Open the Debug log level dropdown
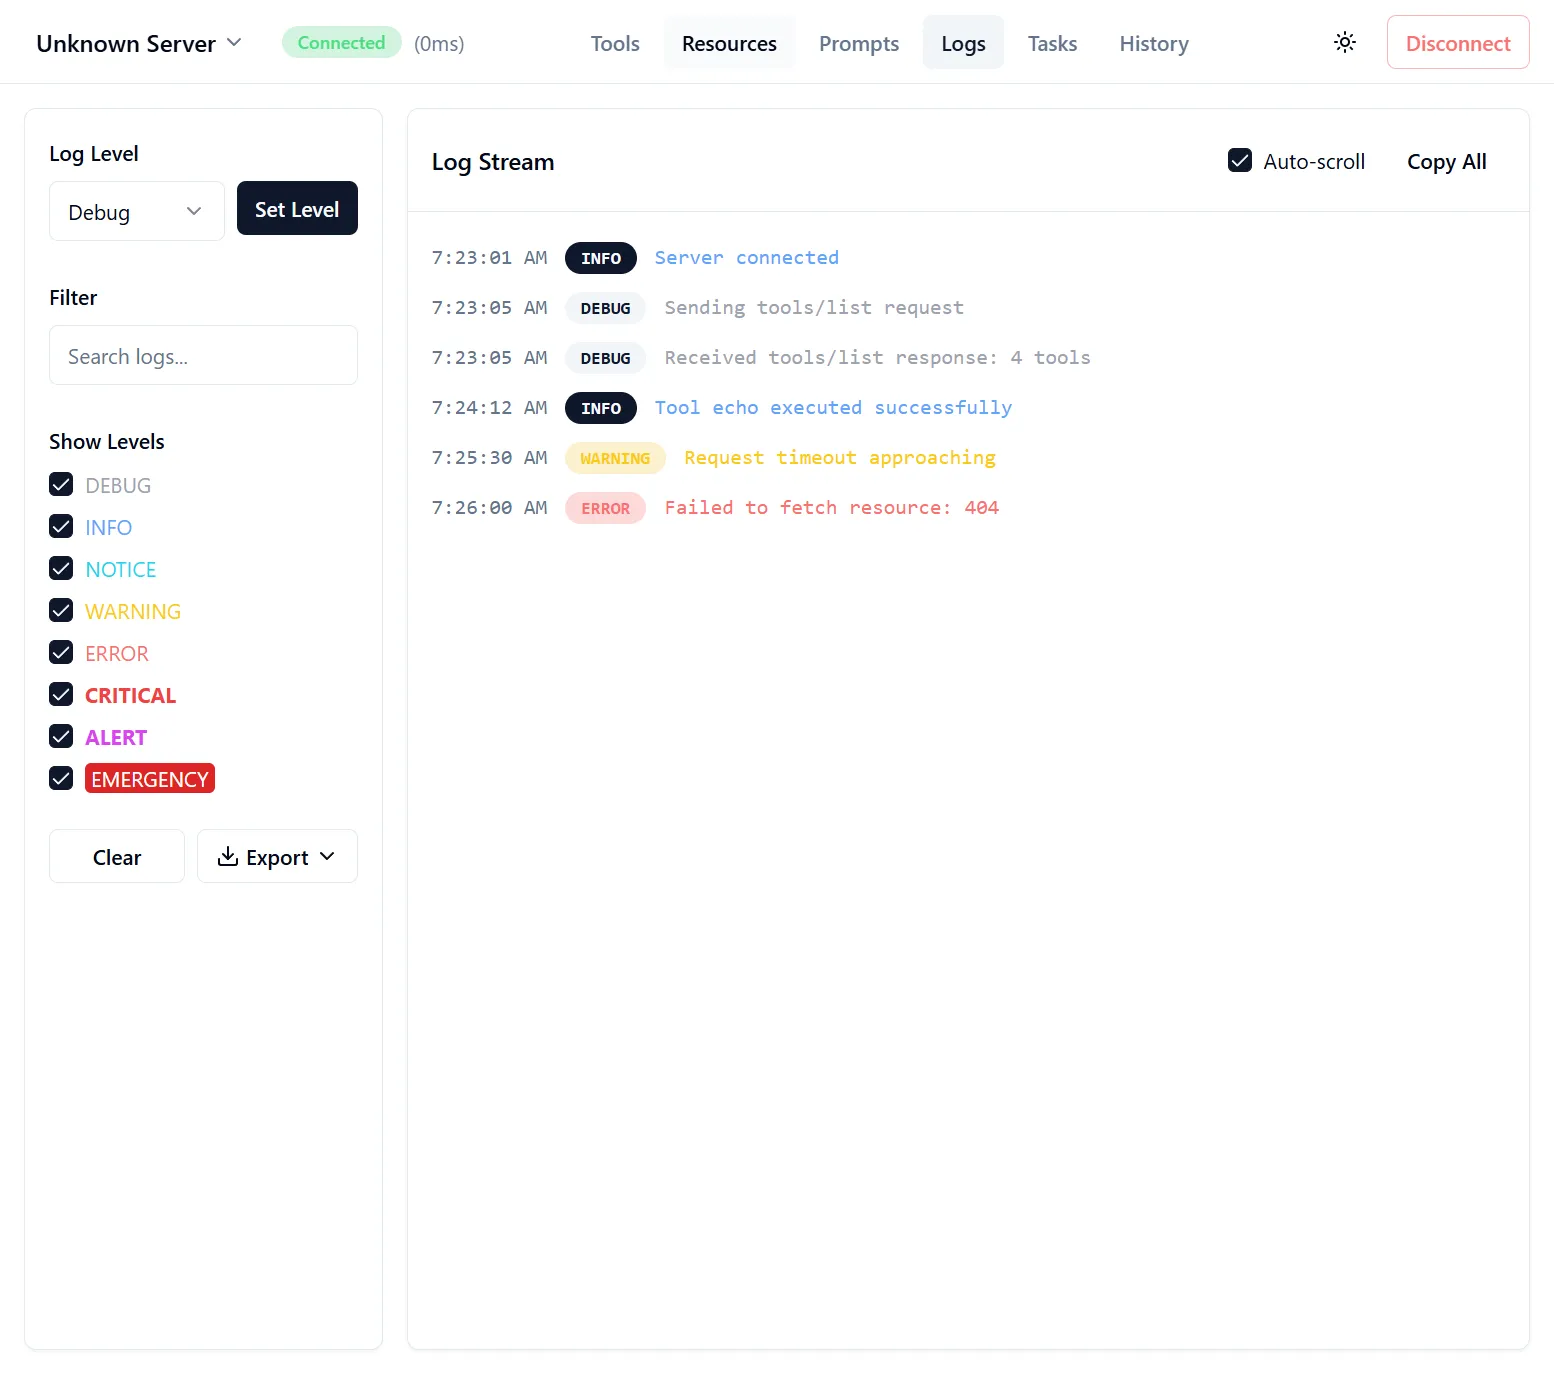This screenshot has height=1374, width=1554. [x=137, y=211]
